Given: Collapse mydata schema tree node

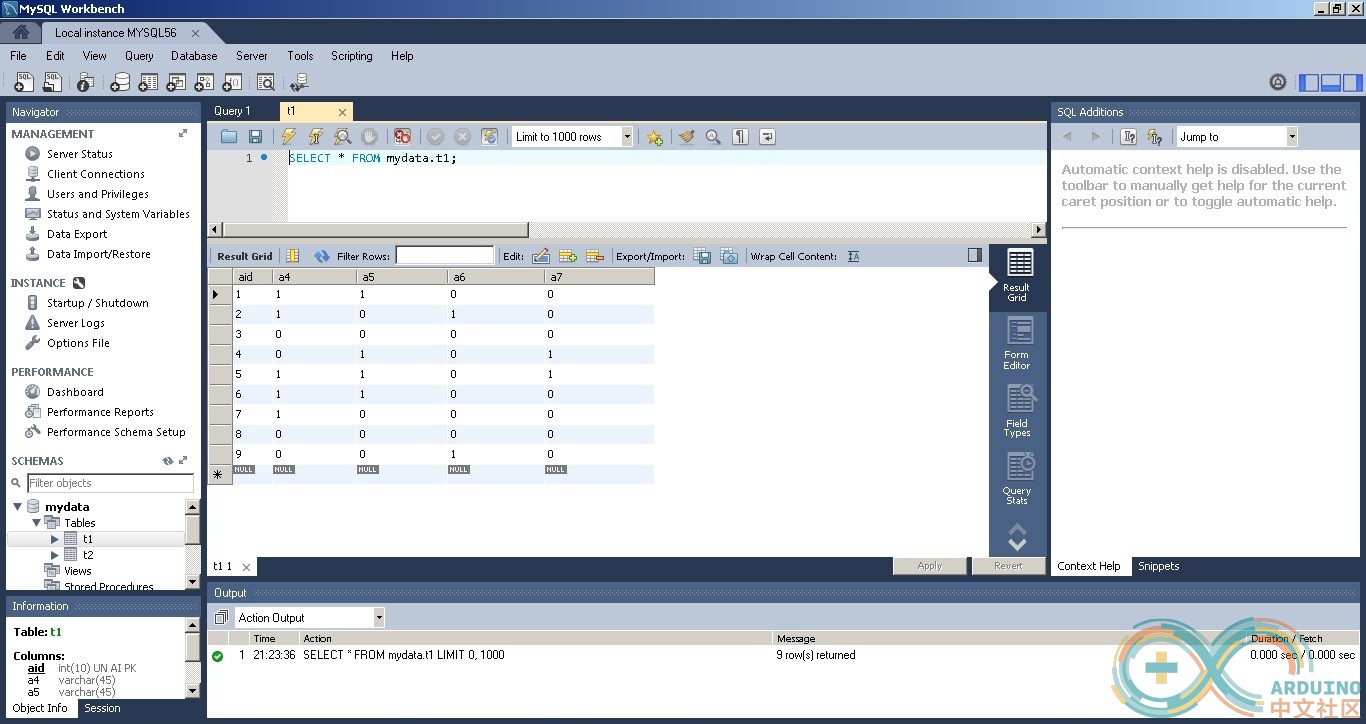Looking at the screenshot, I should click(x=17, y=507).
